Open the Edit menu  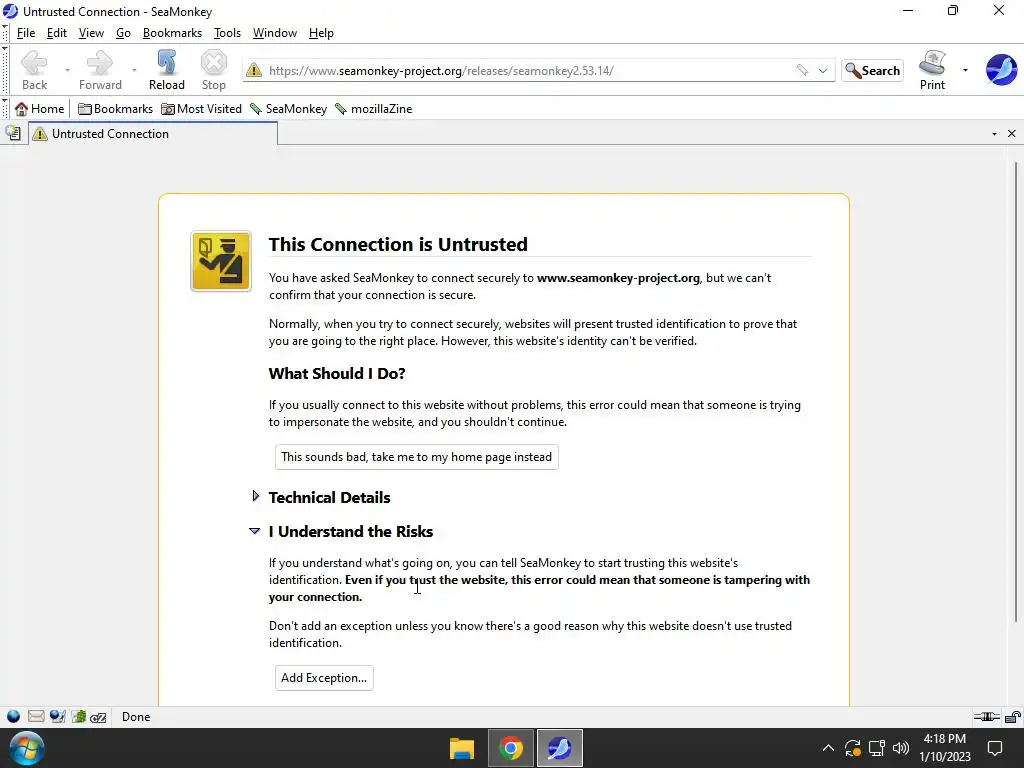point(57,33)
